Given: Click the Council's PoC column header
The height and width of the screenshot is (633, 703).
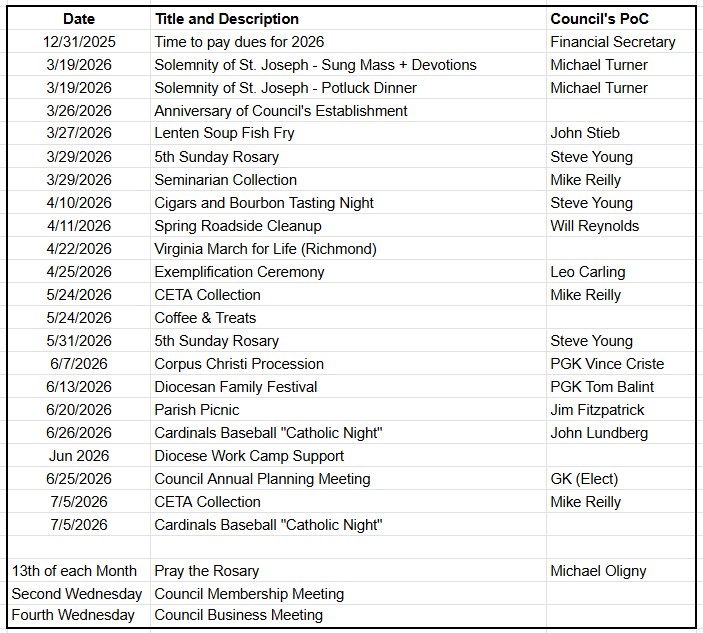Looking at the screenshot, I should click(599, 19).
